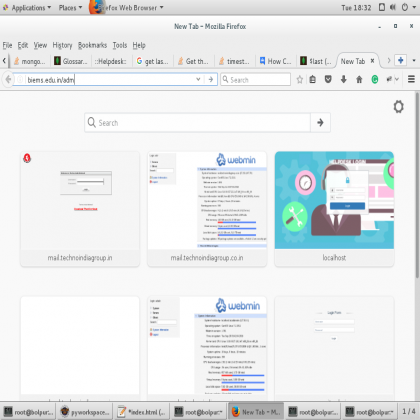The image size is (420, 420).
Task: Open the mail.technoindiagroup.co.in webmin tile
Action: coord(207,209)
